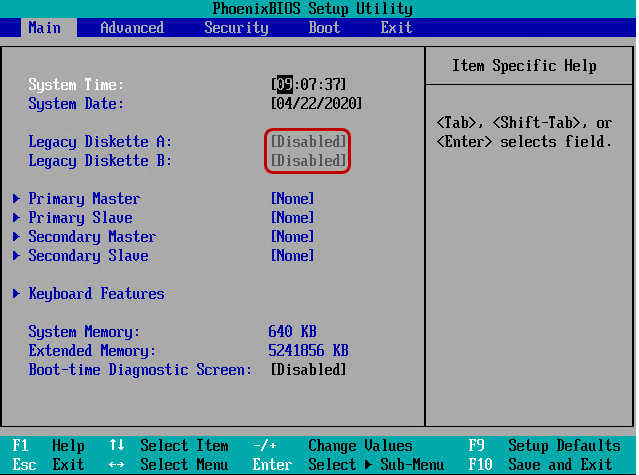Expand the Primary Master arrow
The width and height of the screenshot is (639, 475).
(x=17, y=199)
